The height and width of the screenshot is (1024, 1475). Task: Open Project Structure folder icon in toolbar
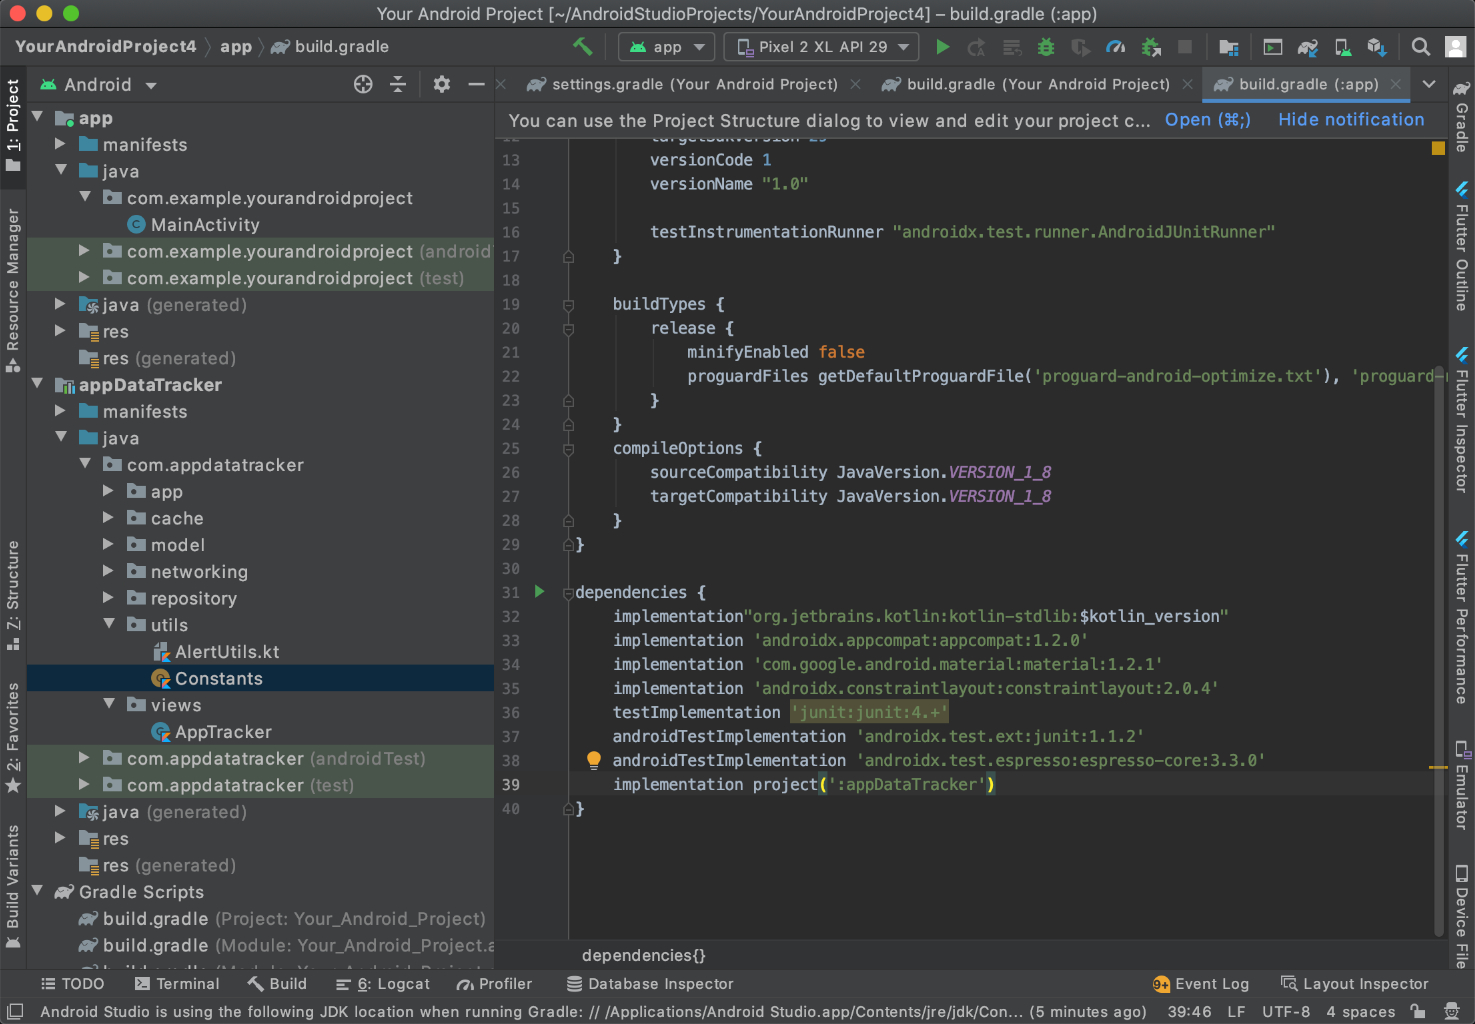pyautogui.click(x=1229, y=47)
